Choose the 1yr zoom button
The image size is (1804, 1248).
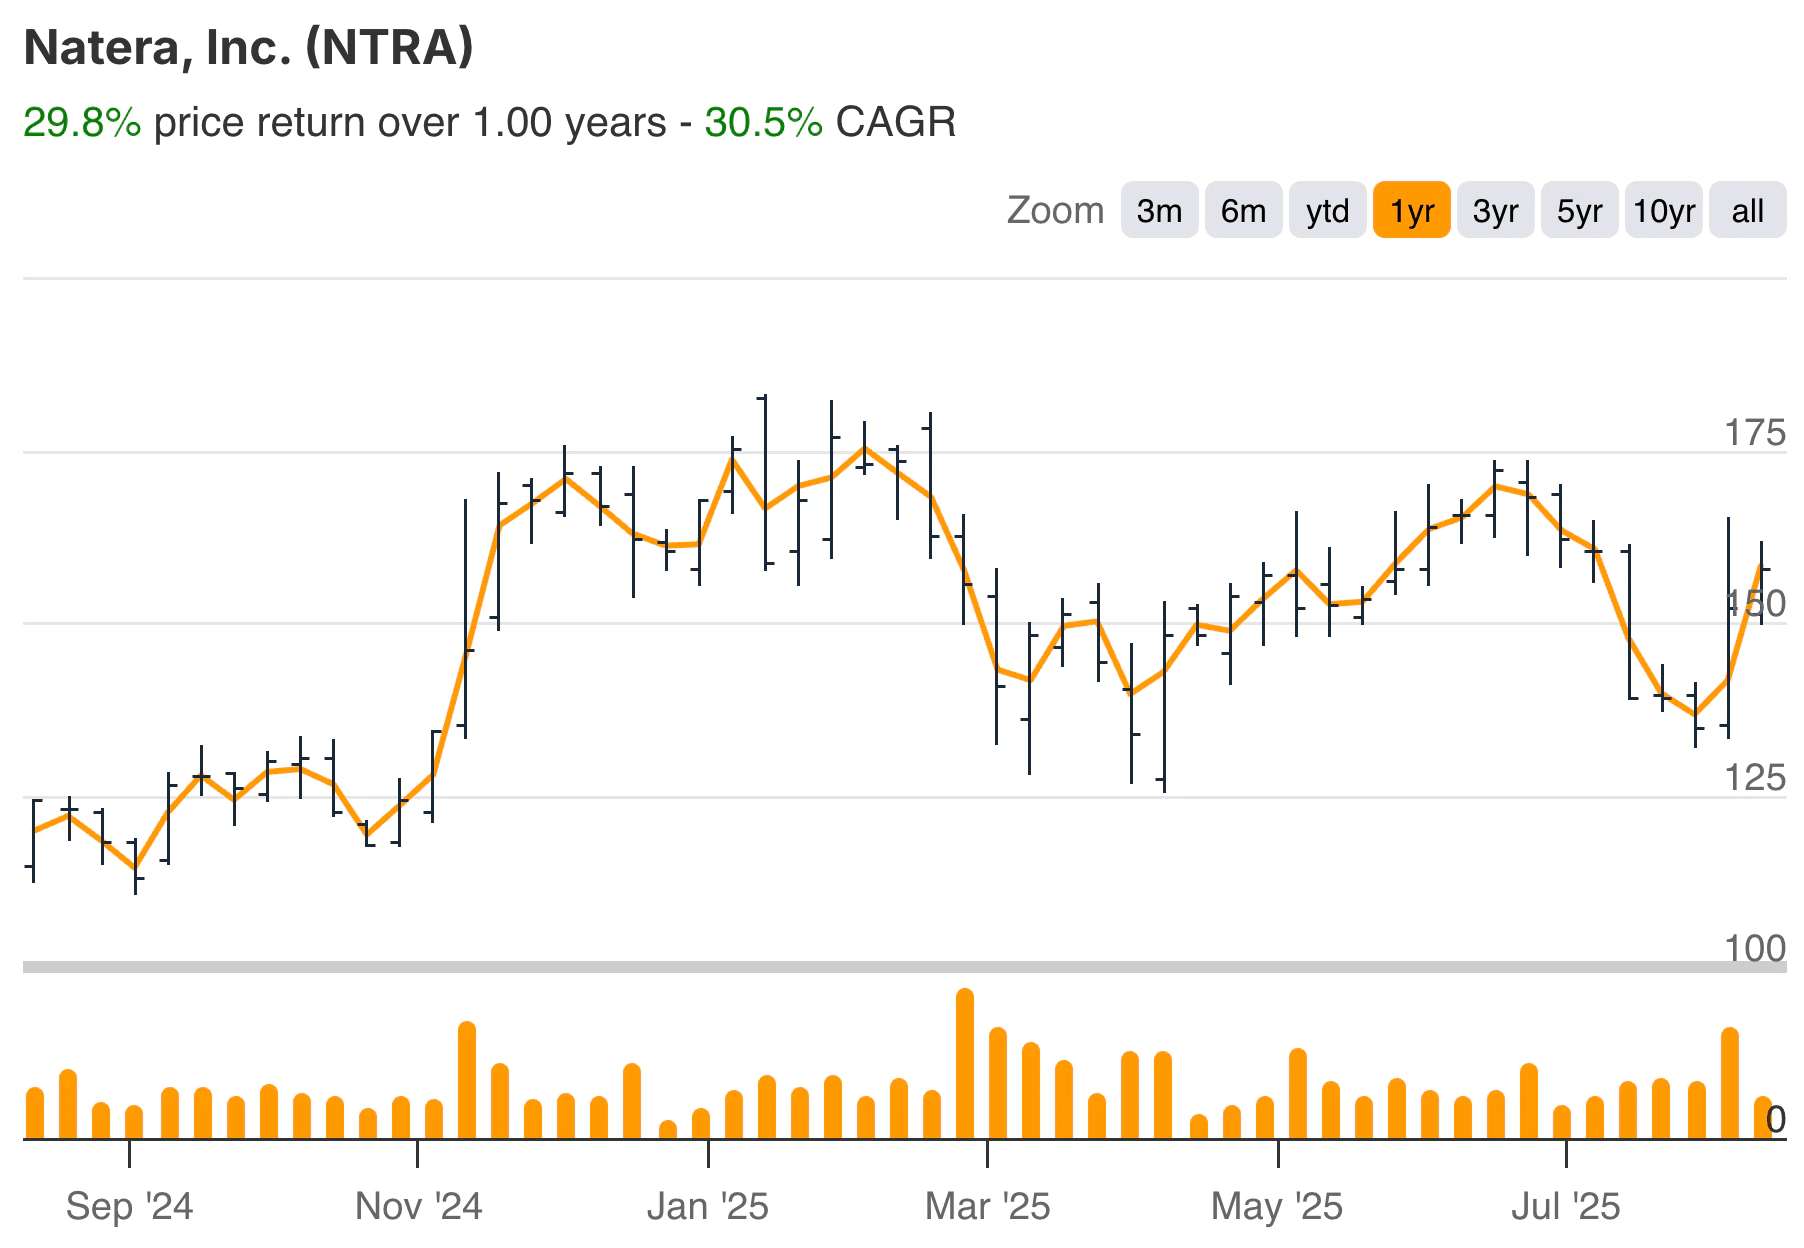tap(1411, 210)
